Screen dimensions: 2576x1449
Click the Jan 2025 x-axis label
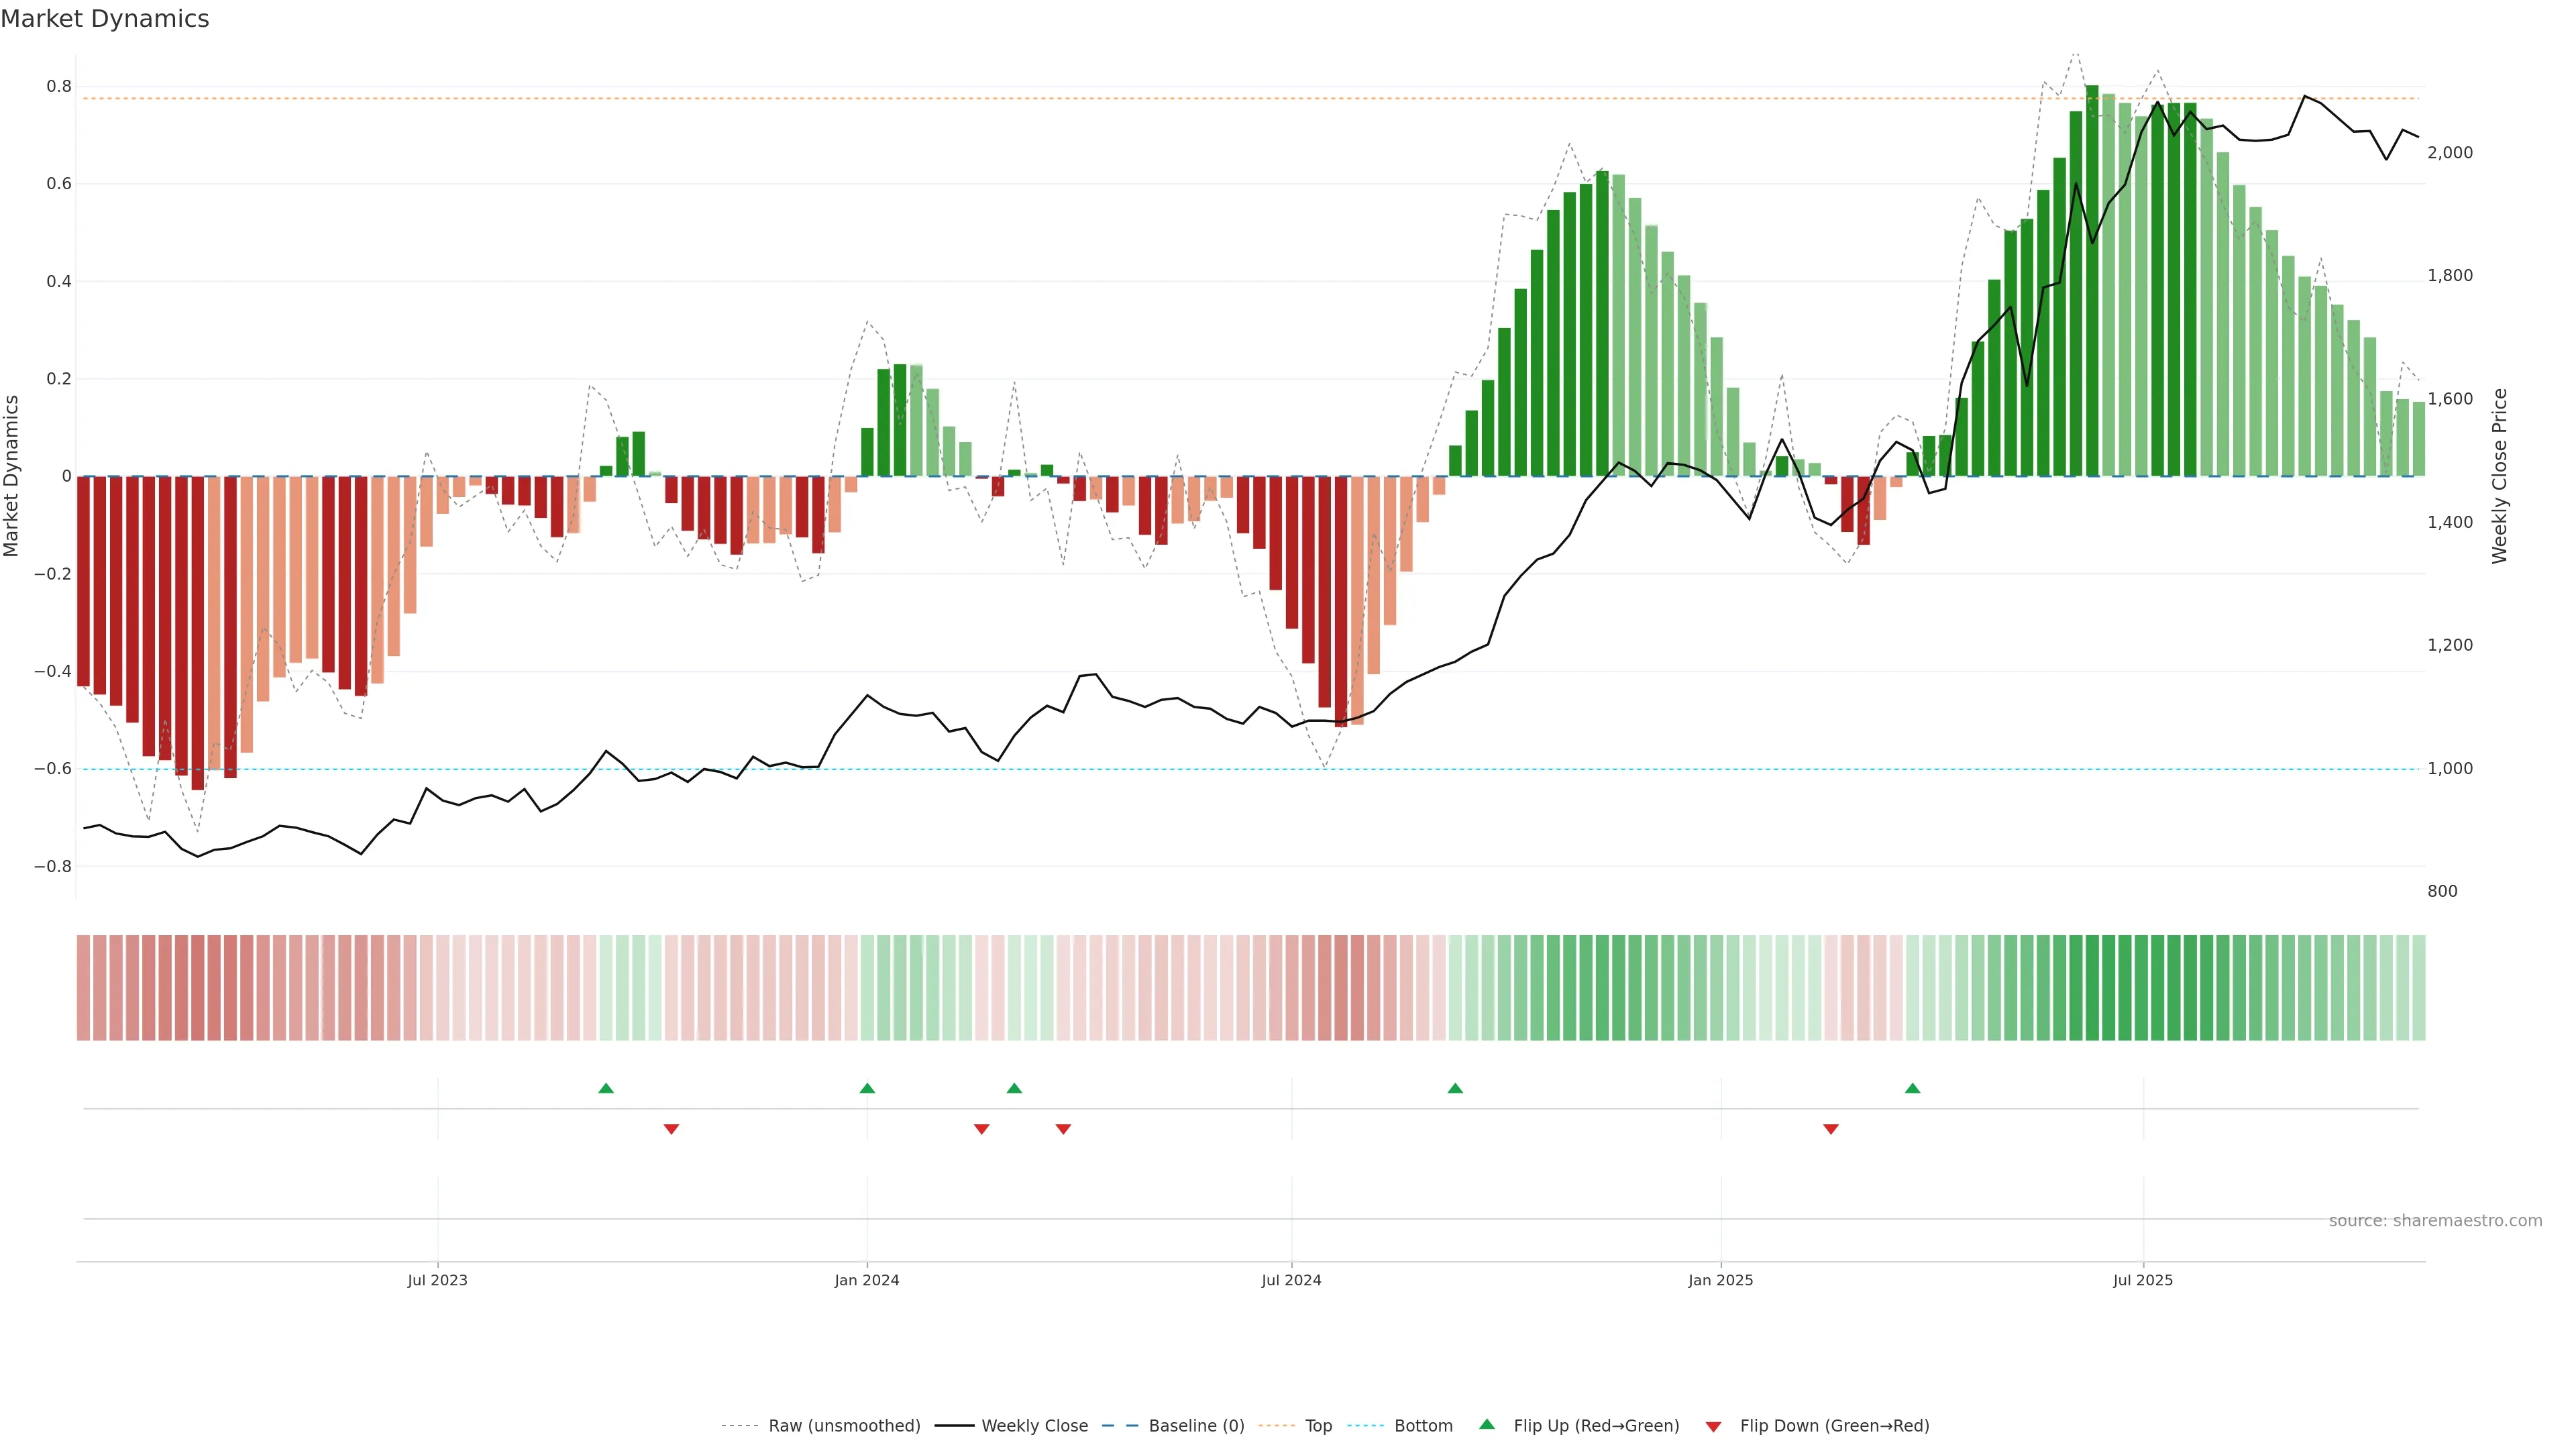pos(1720,1280)
